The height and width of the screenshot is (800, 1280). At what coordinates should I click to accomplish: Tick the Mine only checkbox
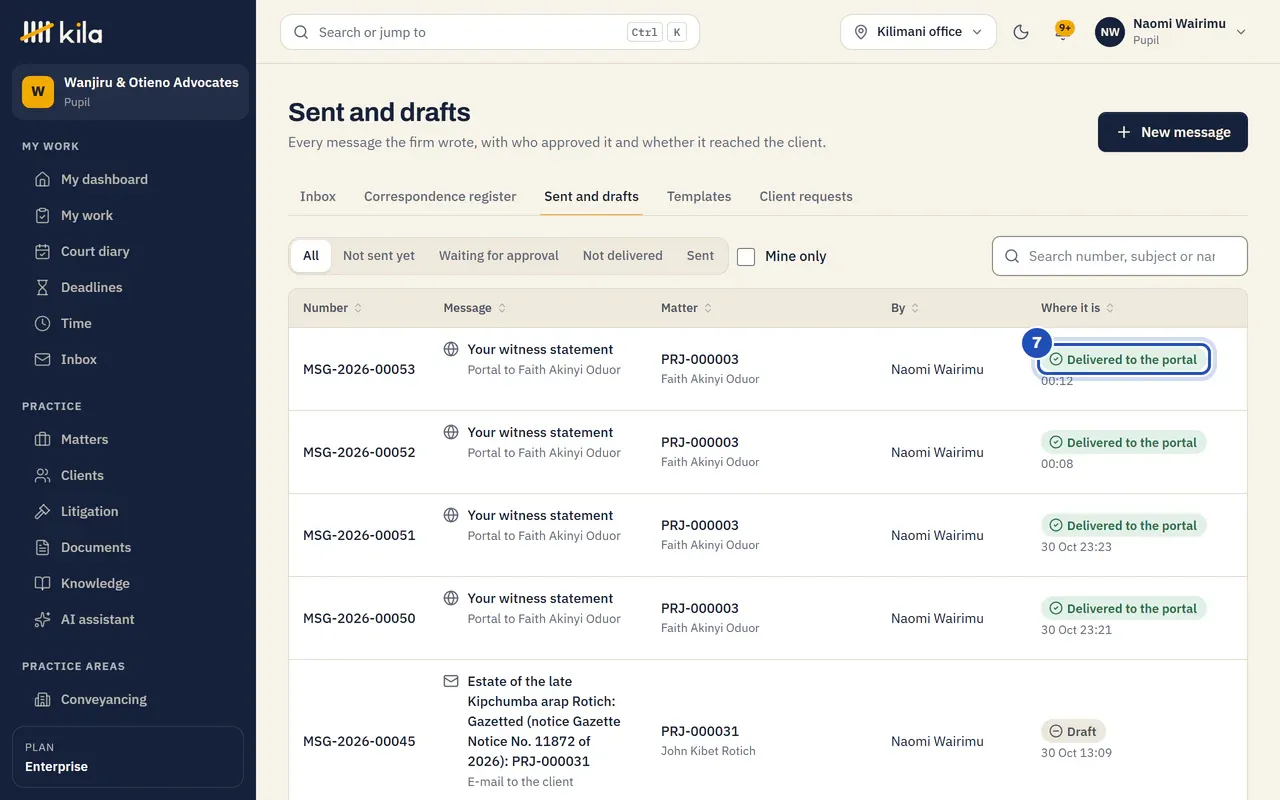pos(746,257)
